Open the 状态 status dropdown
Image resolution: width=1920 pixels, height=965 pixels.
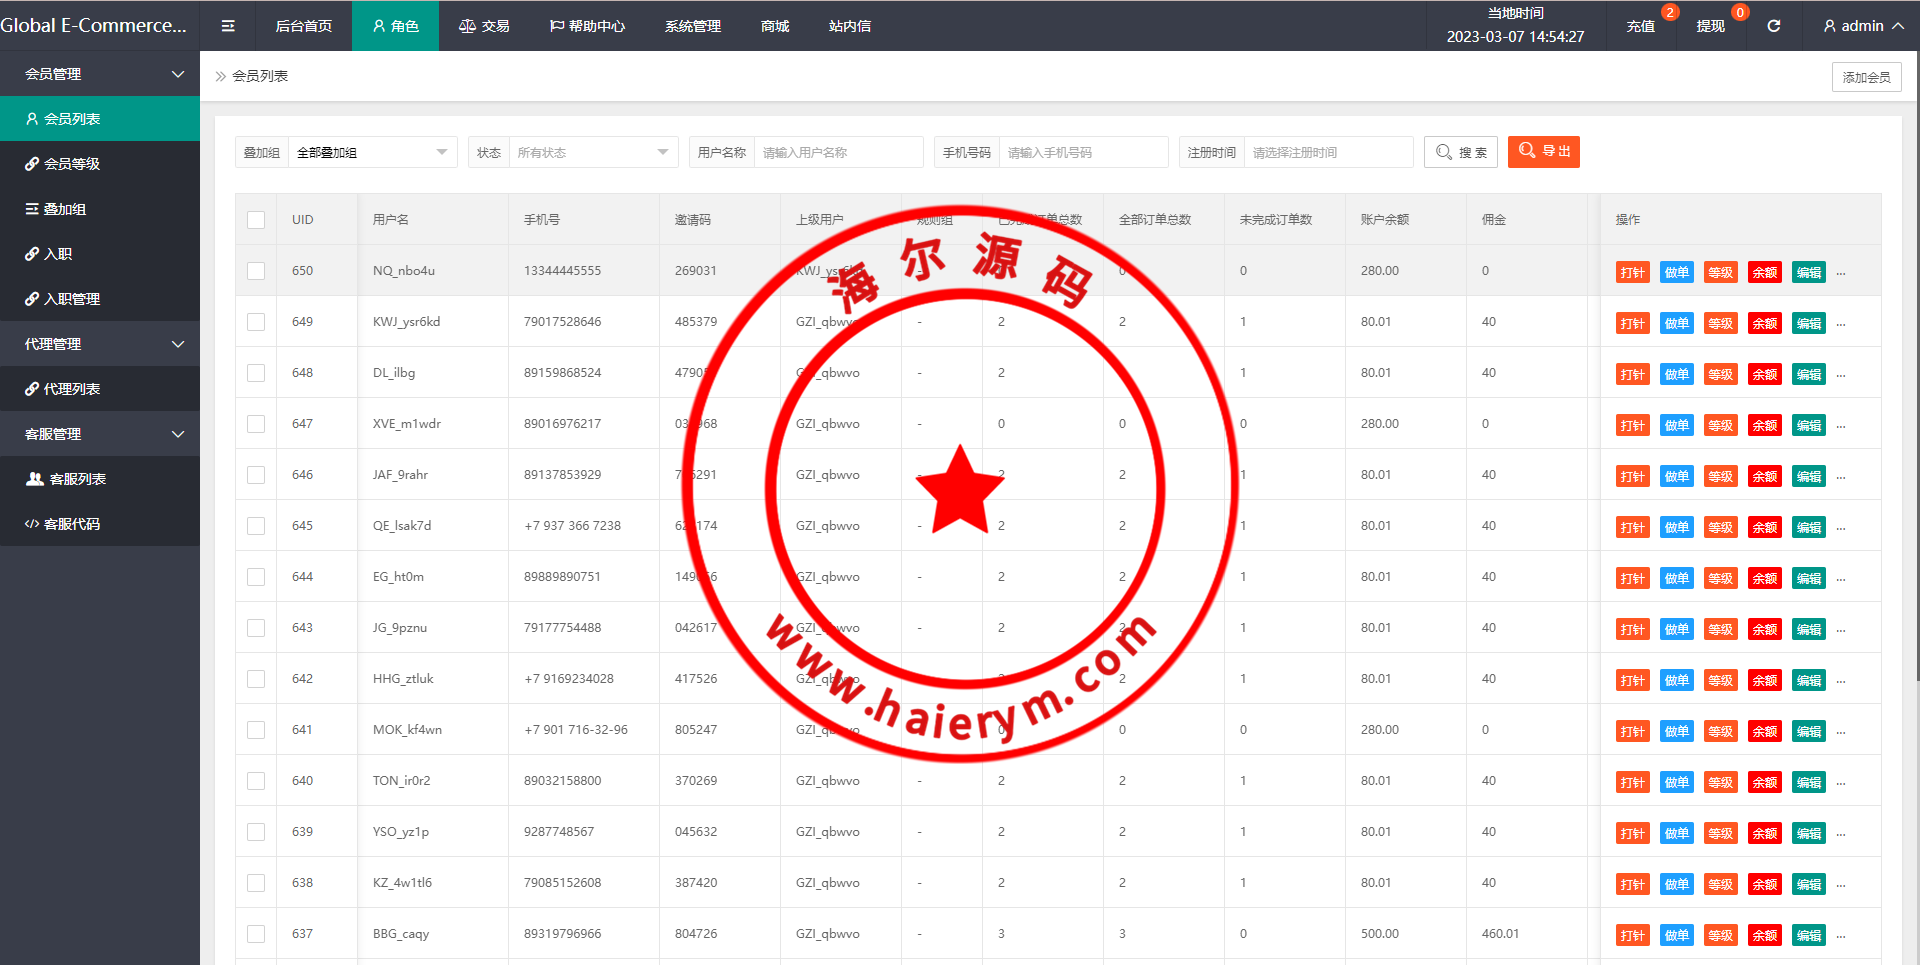[x=592, y=152]
